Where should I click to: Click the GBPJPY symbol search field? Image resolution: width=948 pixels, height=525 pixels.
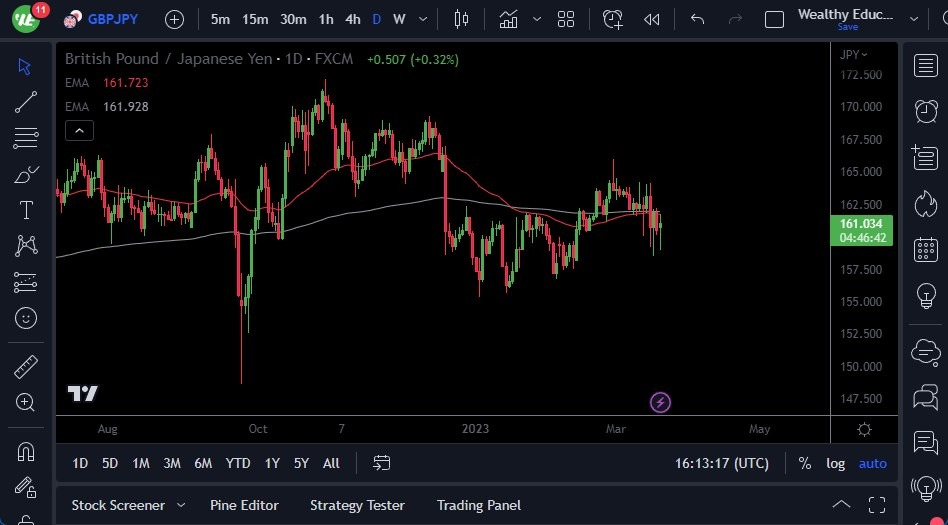112,19
